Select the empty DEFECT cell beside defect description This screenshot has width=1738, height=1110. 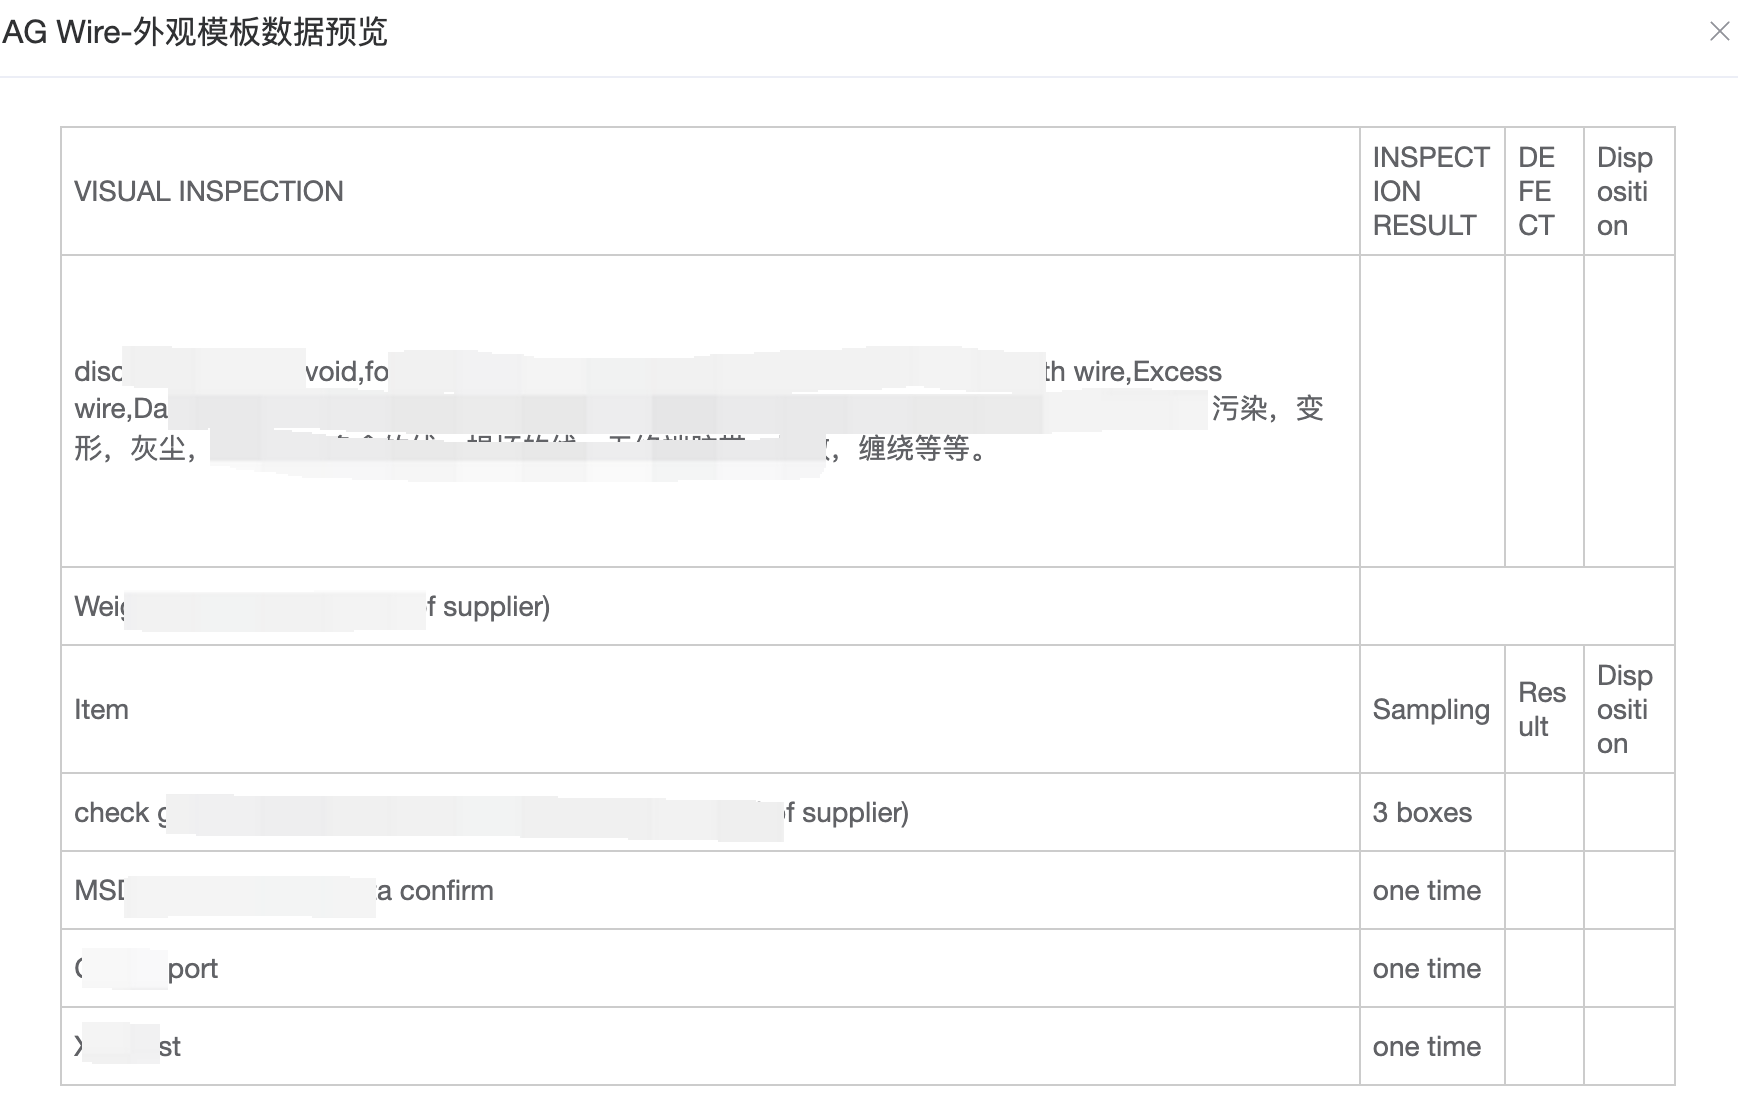click(1543, 411)
